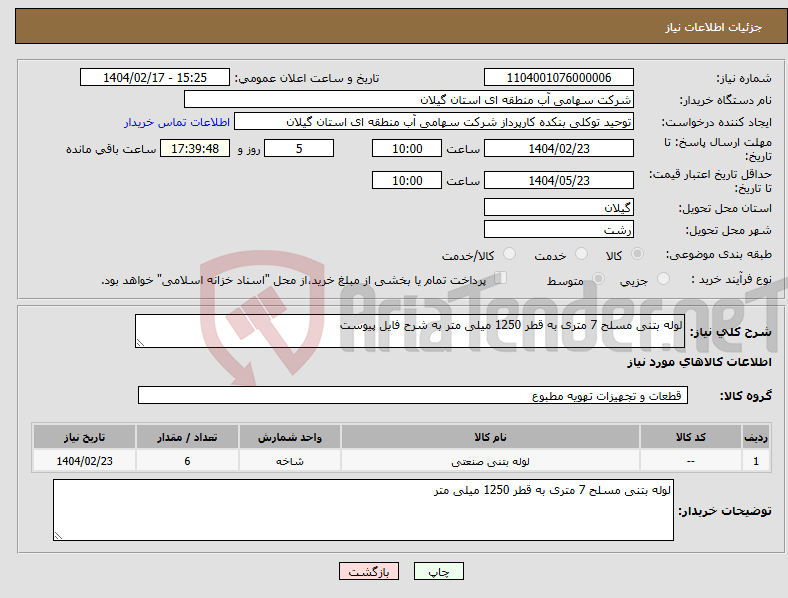
Task: Click the تاریخ نیاز column header
Action: [x=84, y=437]
